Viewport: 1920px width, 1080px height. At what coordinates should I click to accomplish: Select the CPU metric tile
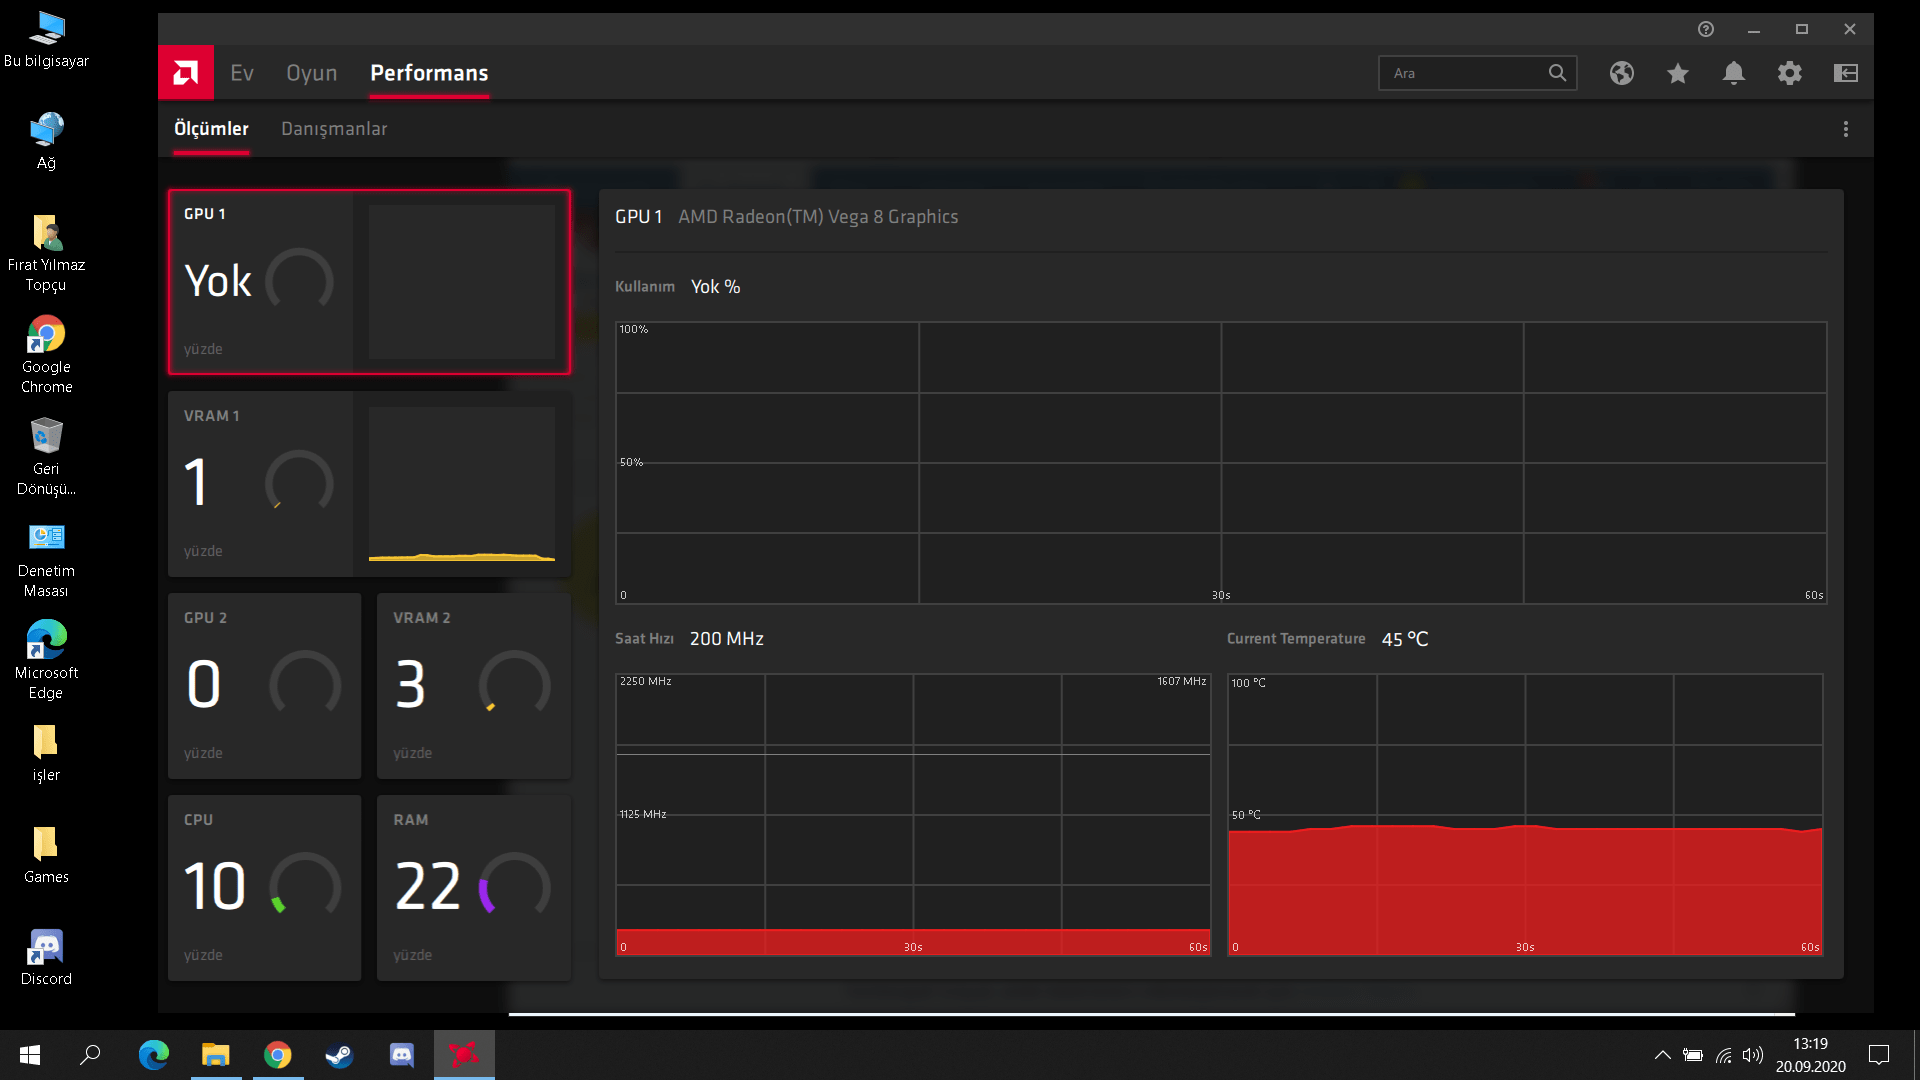pyautogui.click(x=264, y=887)
